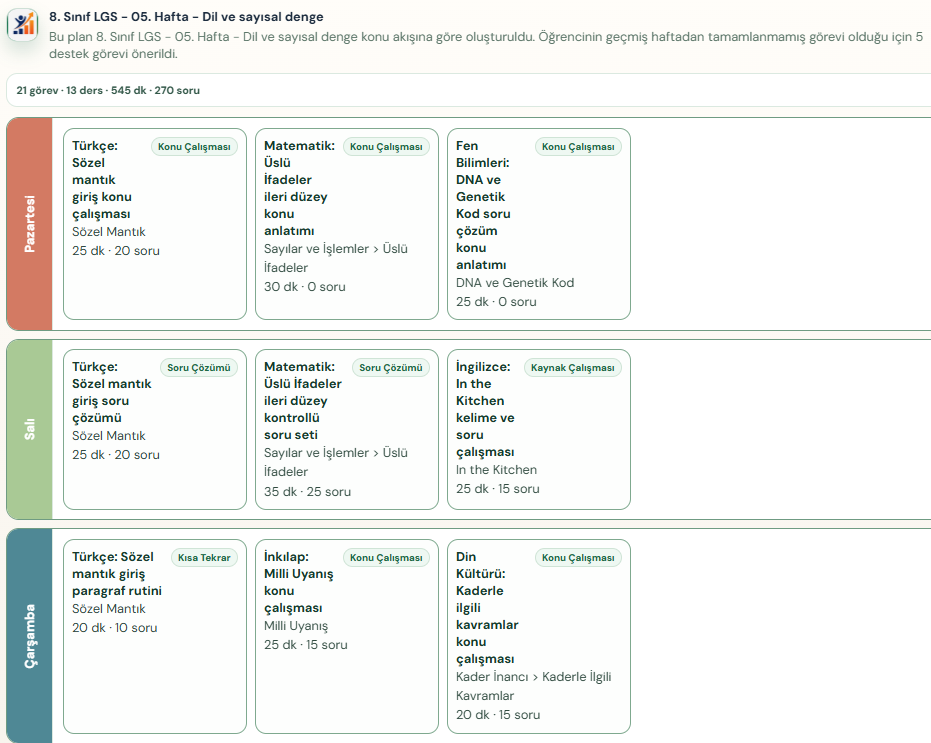Open İngilizce In the Kitchen kelime card

point(539,429)
